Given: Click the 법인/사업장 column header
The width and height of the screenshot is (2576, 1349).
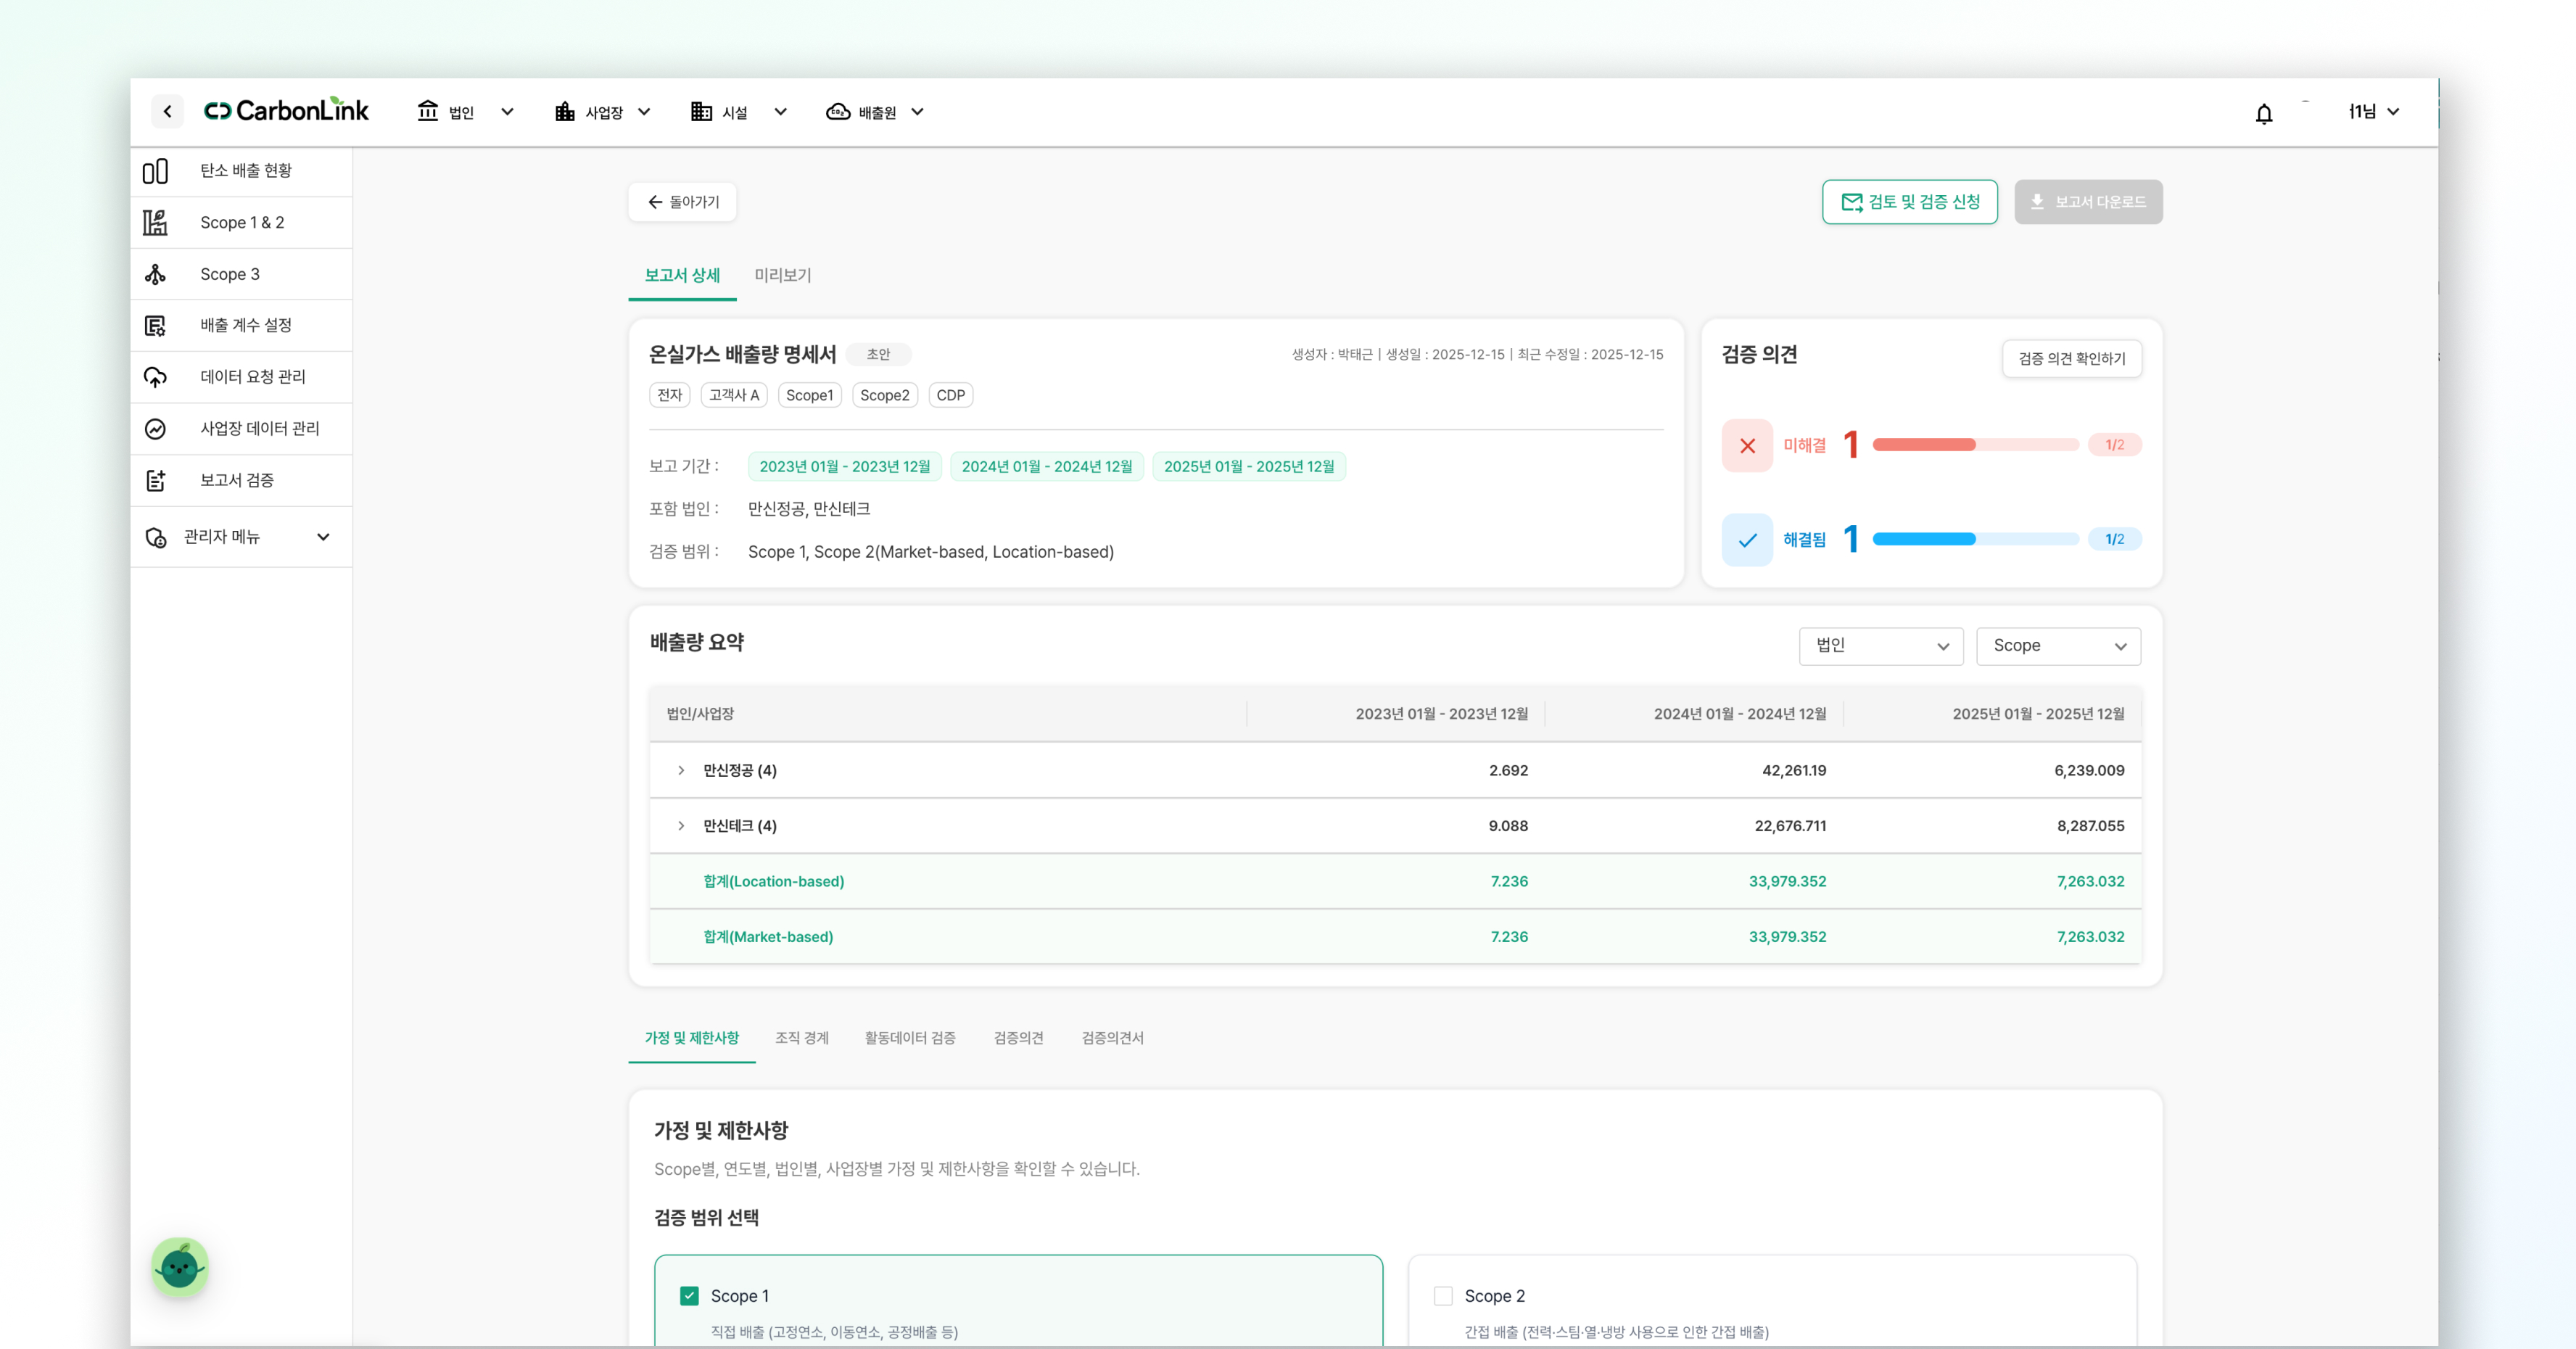Looking at the screenshot, I should tap(947, 714).
